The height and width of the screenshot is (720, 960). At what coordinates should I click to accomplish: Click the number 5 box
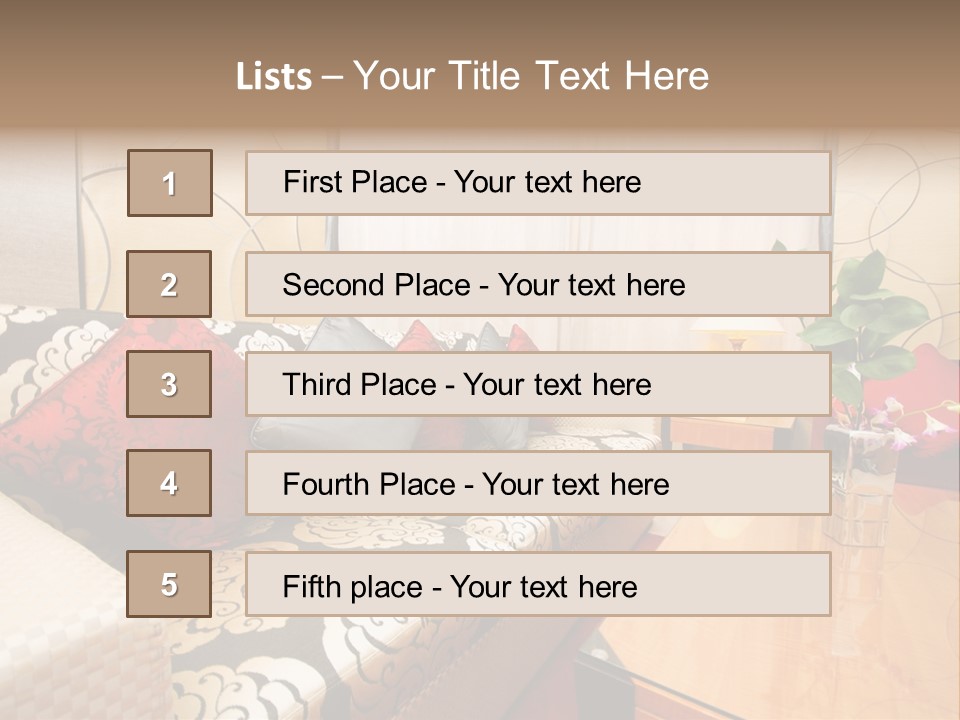[169, 584]
